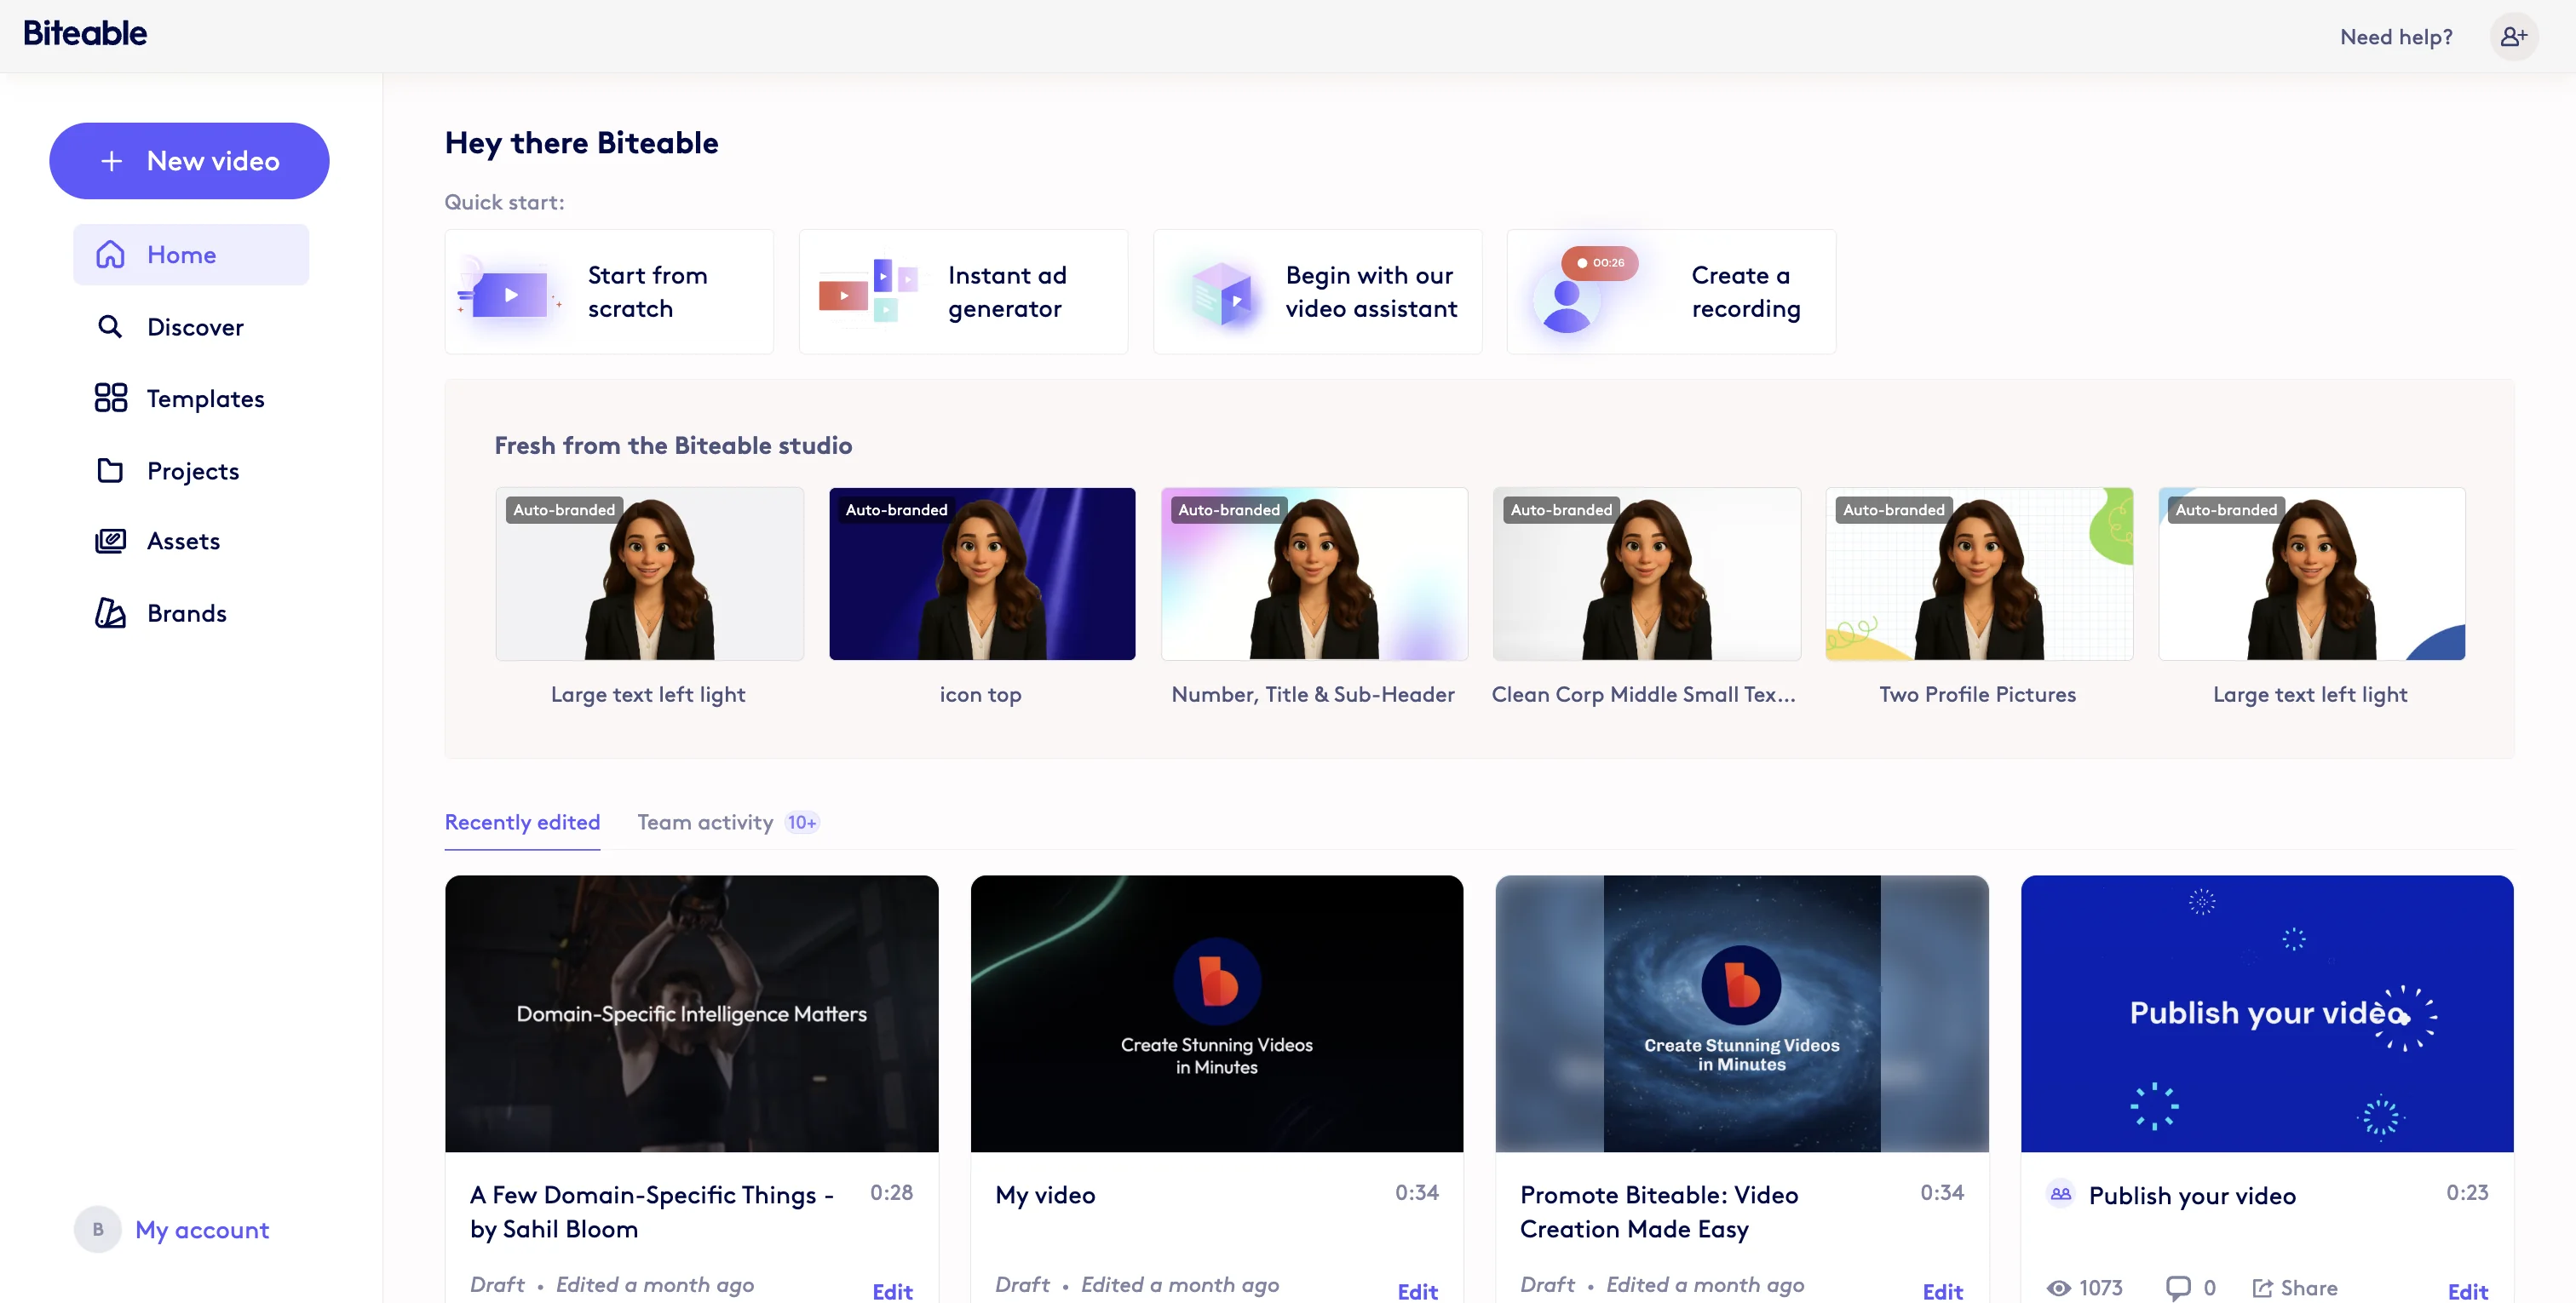Stay on the Recently edited tab
This screenshot has width=2576, height=1303.
point(522,822)
